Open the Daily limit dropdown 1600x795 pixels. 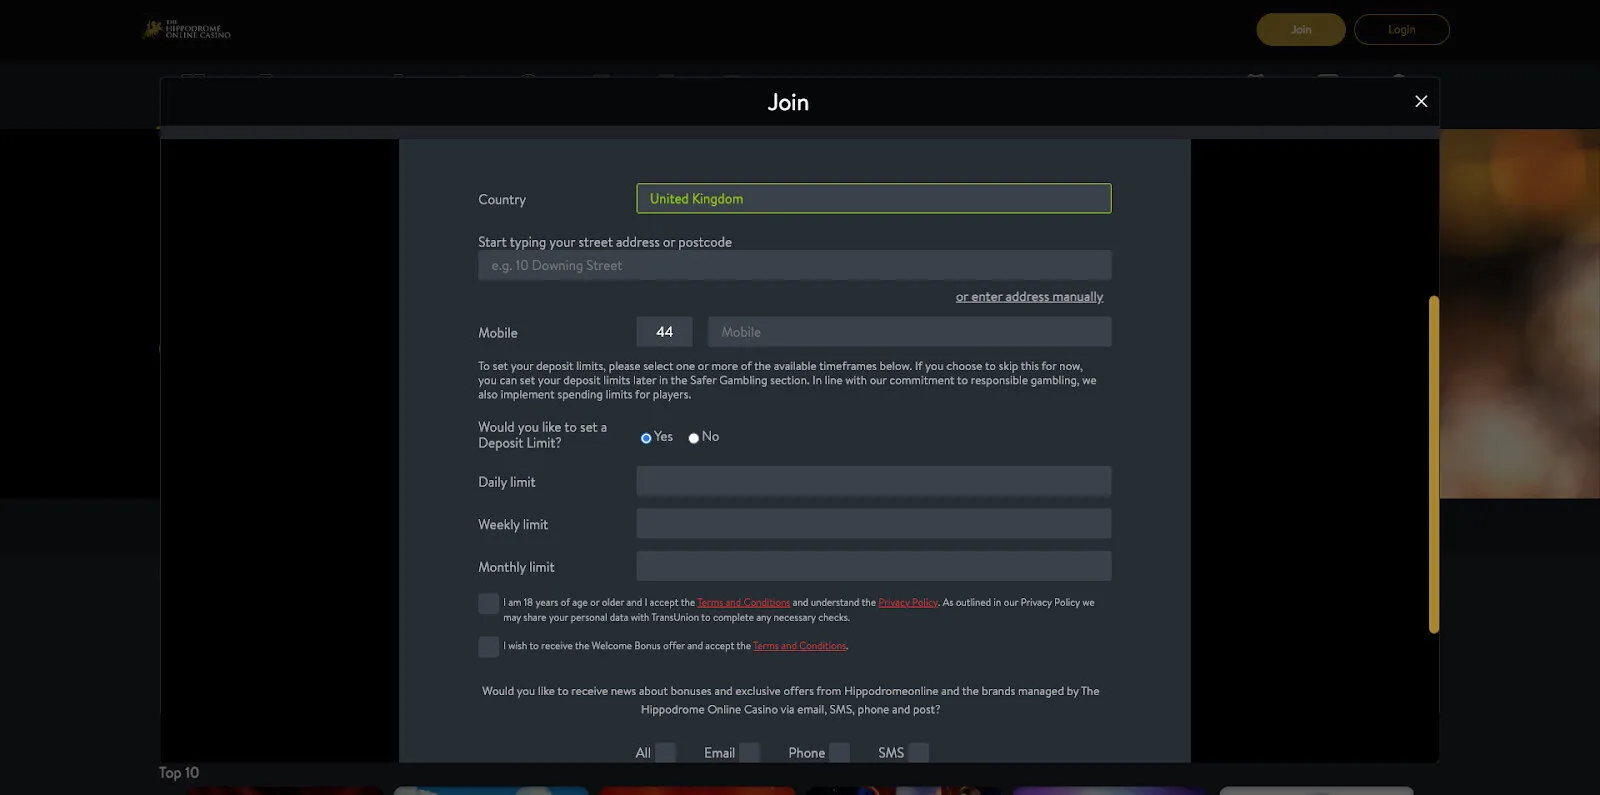(873, 481)
